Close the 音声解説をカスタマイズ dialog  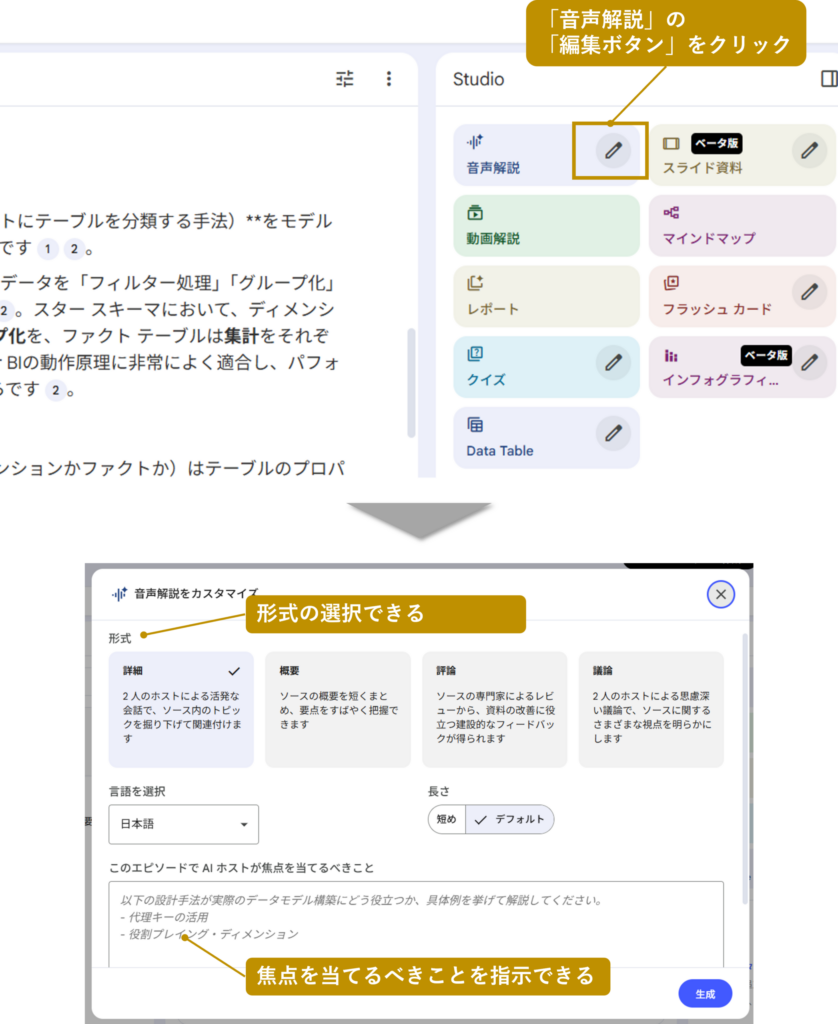[720, 595]
